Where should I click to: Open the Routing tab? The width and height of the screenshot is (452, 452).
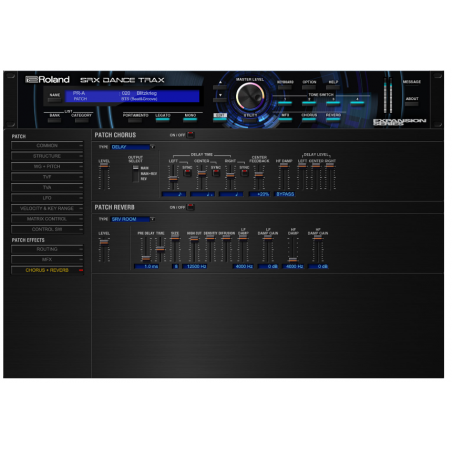[x=47, y=249]
